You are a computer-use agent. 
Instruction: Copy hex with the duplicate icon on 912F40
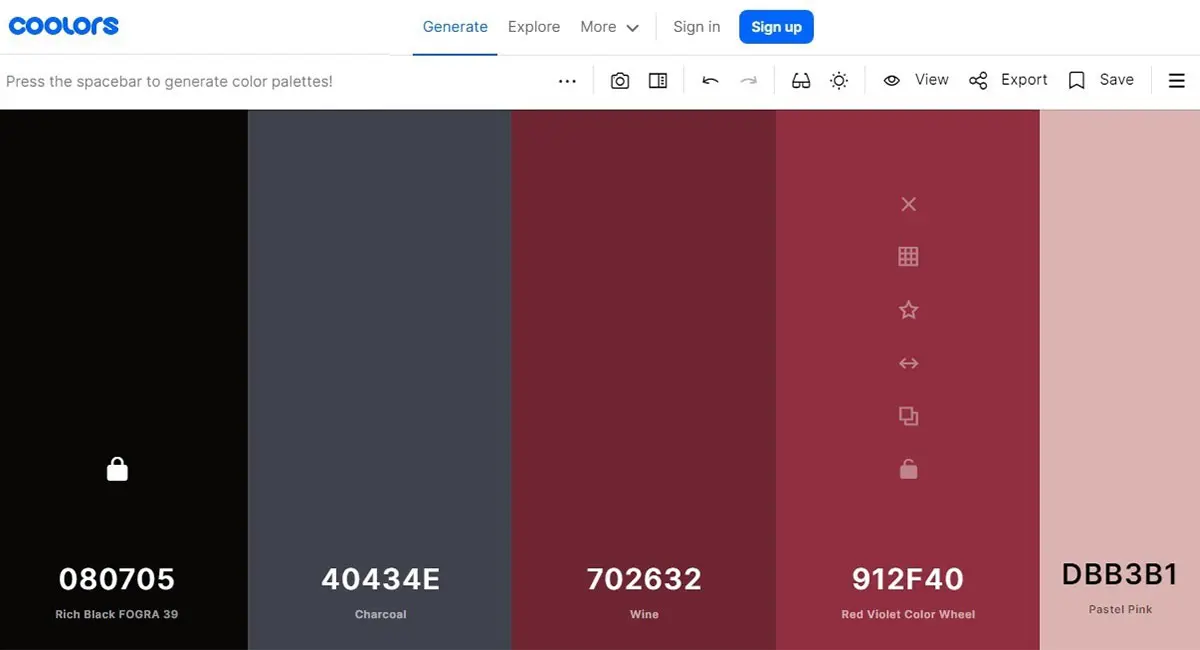[x=908, y=416]
